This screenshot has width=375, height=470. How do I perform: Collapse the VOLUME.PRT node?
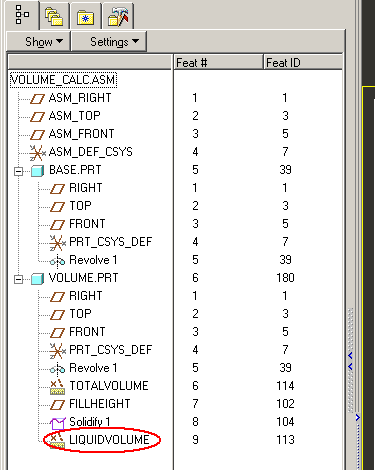[x=19, y=279]
